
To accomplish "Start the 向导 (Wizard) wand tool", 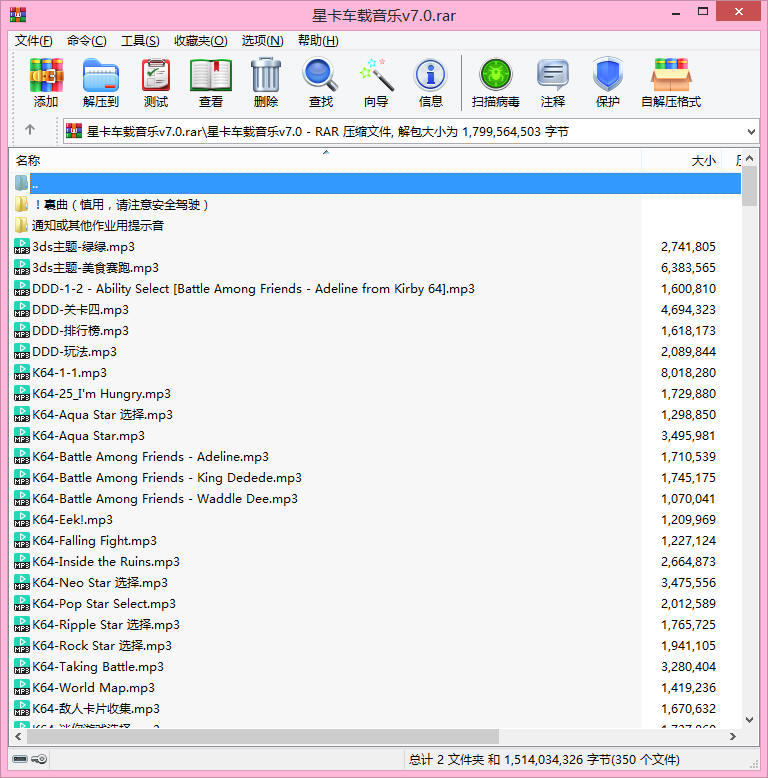I will pos(376,82).
